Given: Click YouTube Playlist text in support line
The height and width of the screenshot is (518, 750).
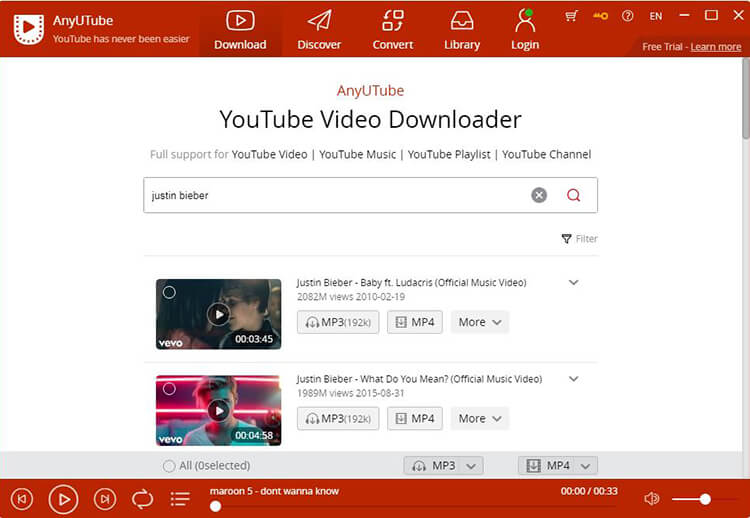Looking at the screenshot, I should [449, 154].
